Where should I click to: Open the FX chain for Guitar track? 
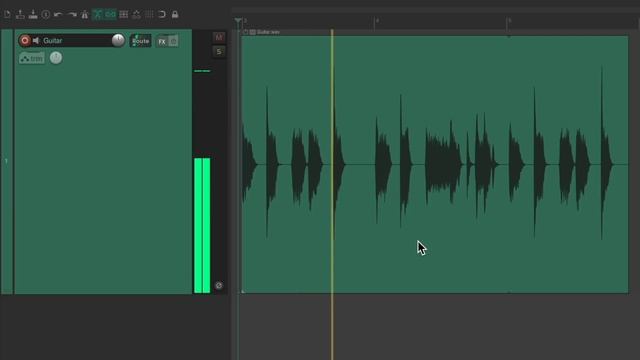(162, 41)
